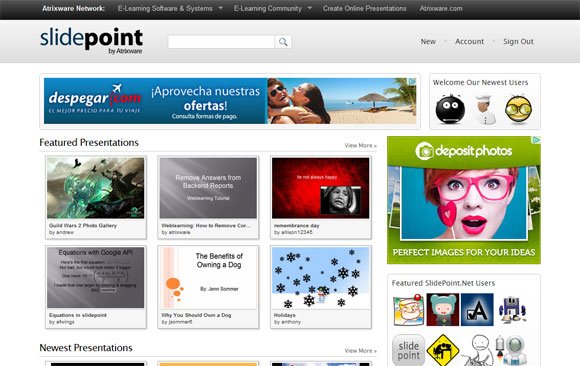This screenshot has width=580, height=366.
Task: Visit Atrixware.com from top bar
Action: tap(441, 8)
